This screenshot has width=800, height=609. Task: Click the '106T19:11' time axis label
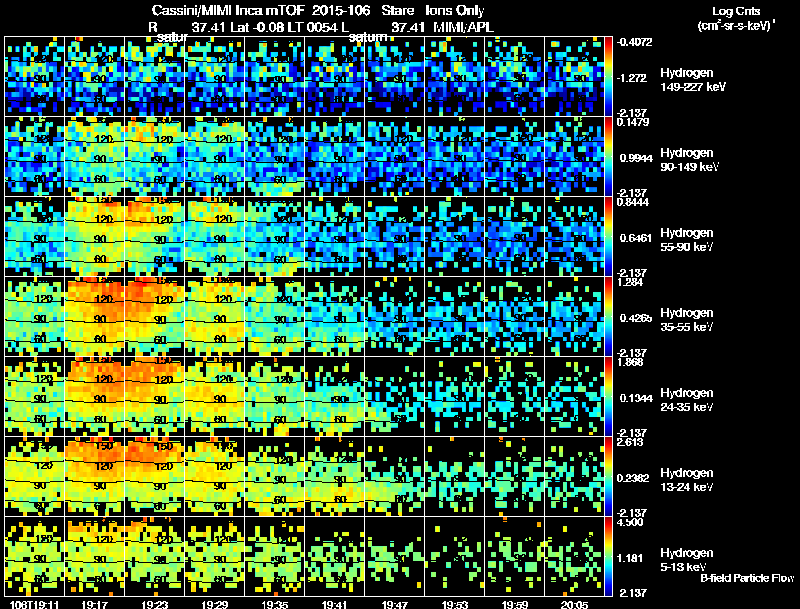[x=34, y=605]
